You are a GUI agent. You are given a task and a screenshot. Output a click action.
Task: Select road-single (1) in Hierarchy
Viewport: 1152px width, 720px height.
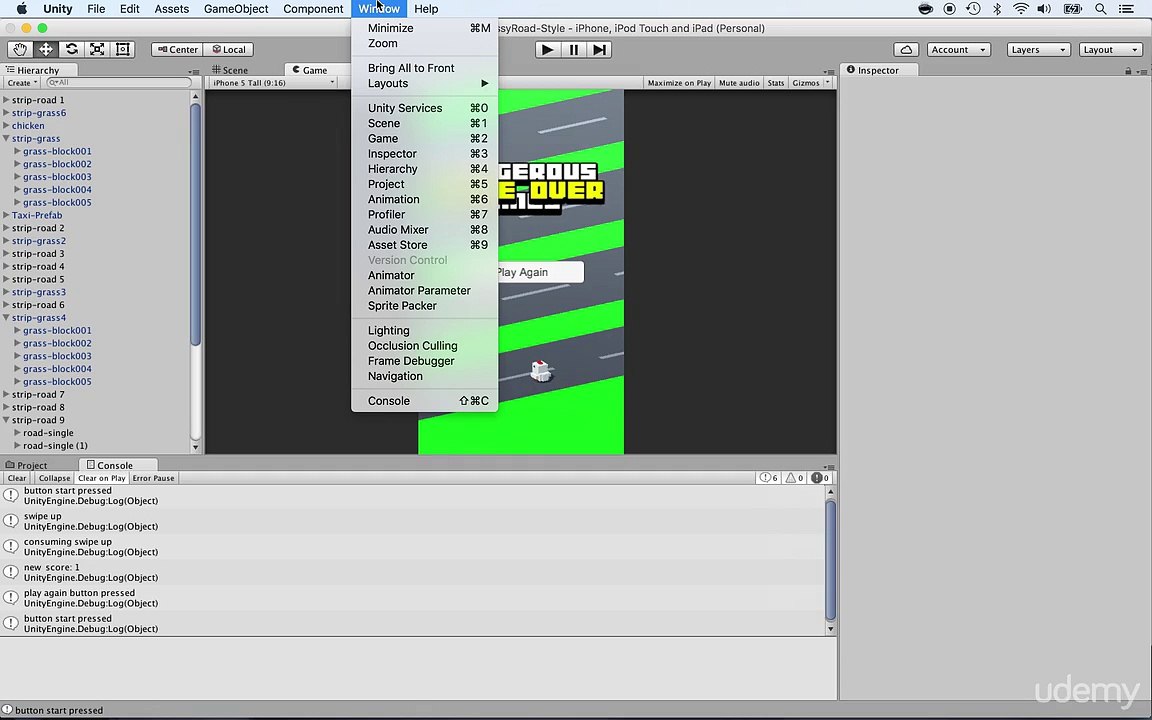pyautogui.click(x=55, y=446)
